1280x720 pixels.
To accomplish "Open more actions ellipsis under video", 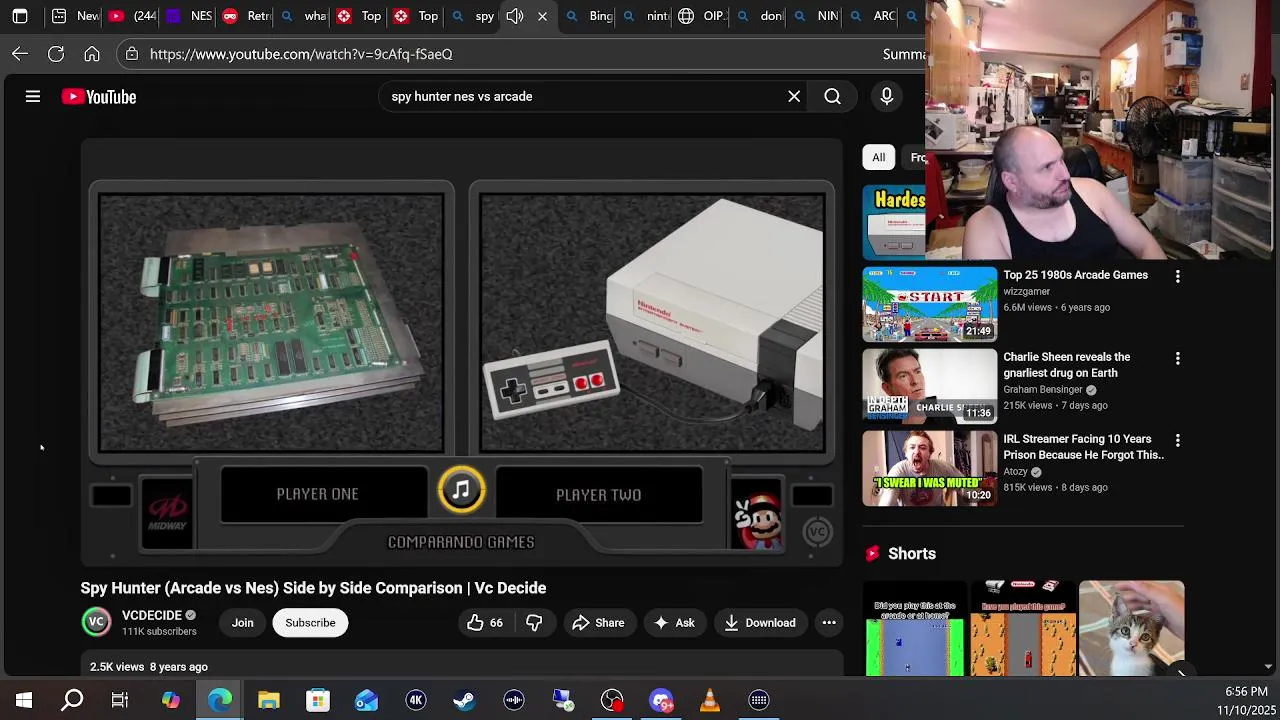I will (x=829, y=622).
